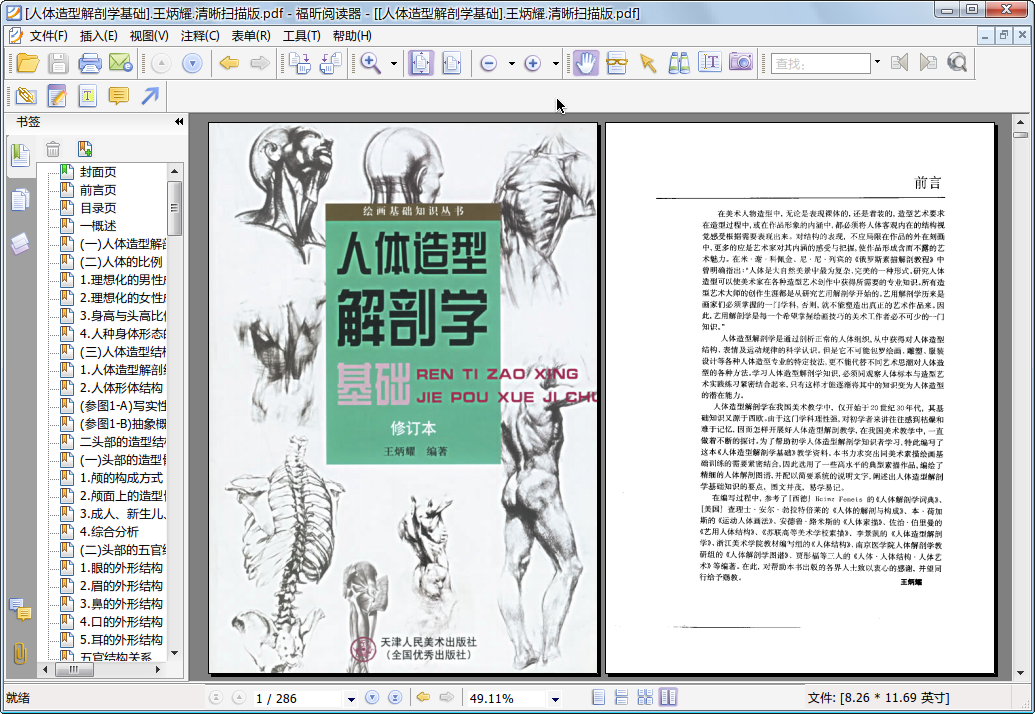Click the zoom in plus button
The width and height of the screenshot is (1035, 714).
(533, 63)
